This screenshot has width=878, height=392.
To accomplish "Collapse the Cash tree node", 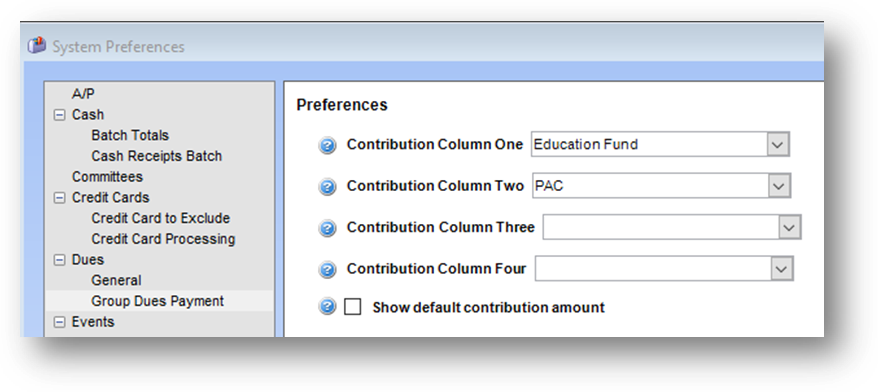I will 59,115.
